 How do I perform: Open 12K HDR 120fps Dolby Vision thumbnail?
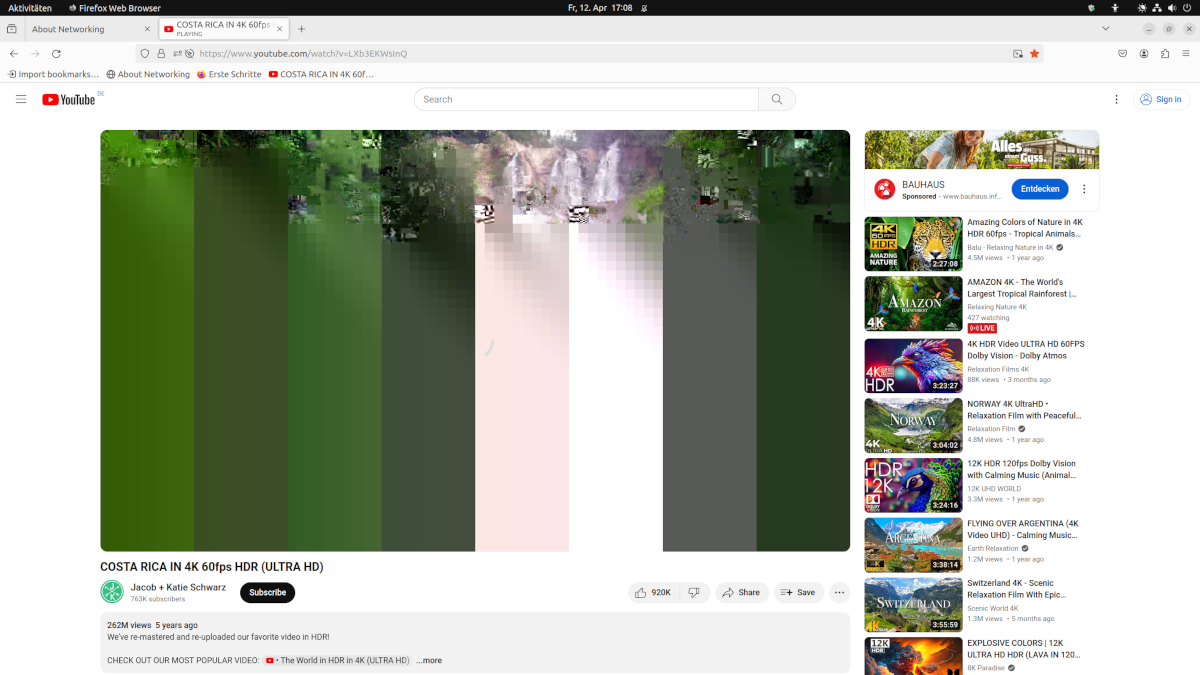(x=914, y=485)
